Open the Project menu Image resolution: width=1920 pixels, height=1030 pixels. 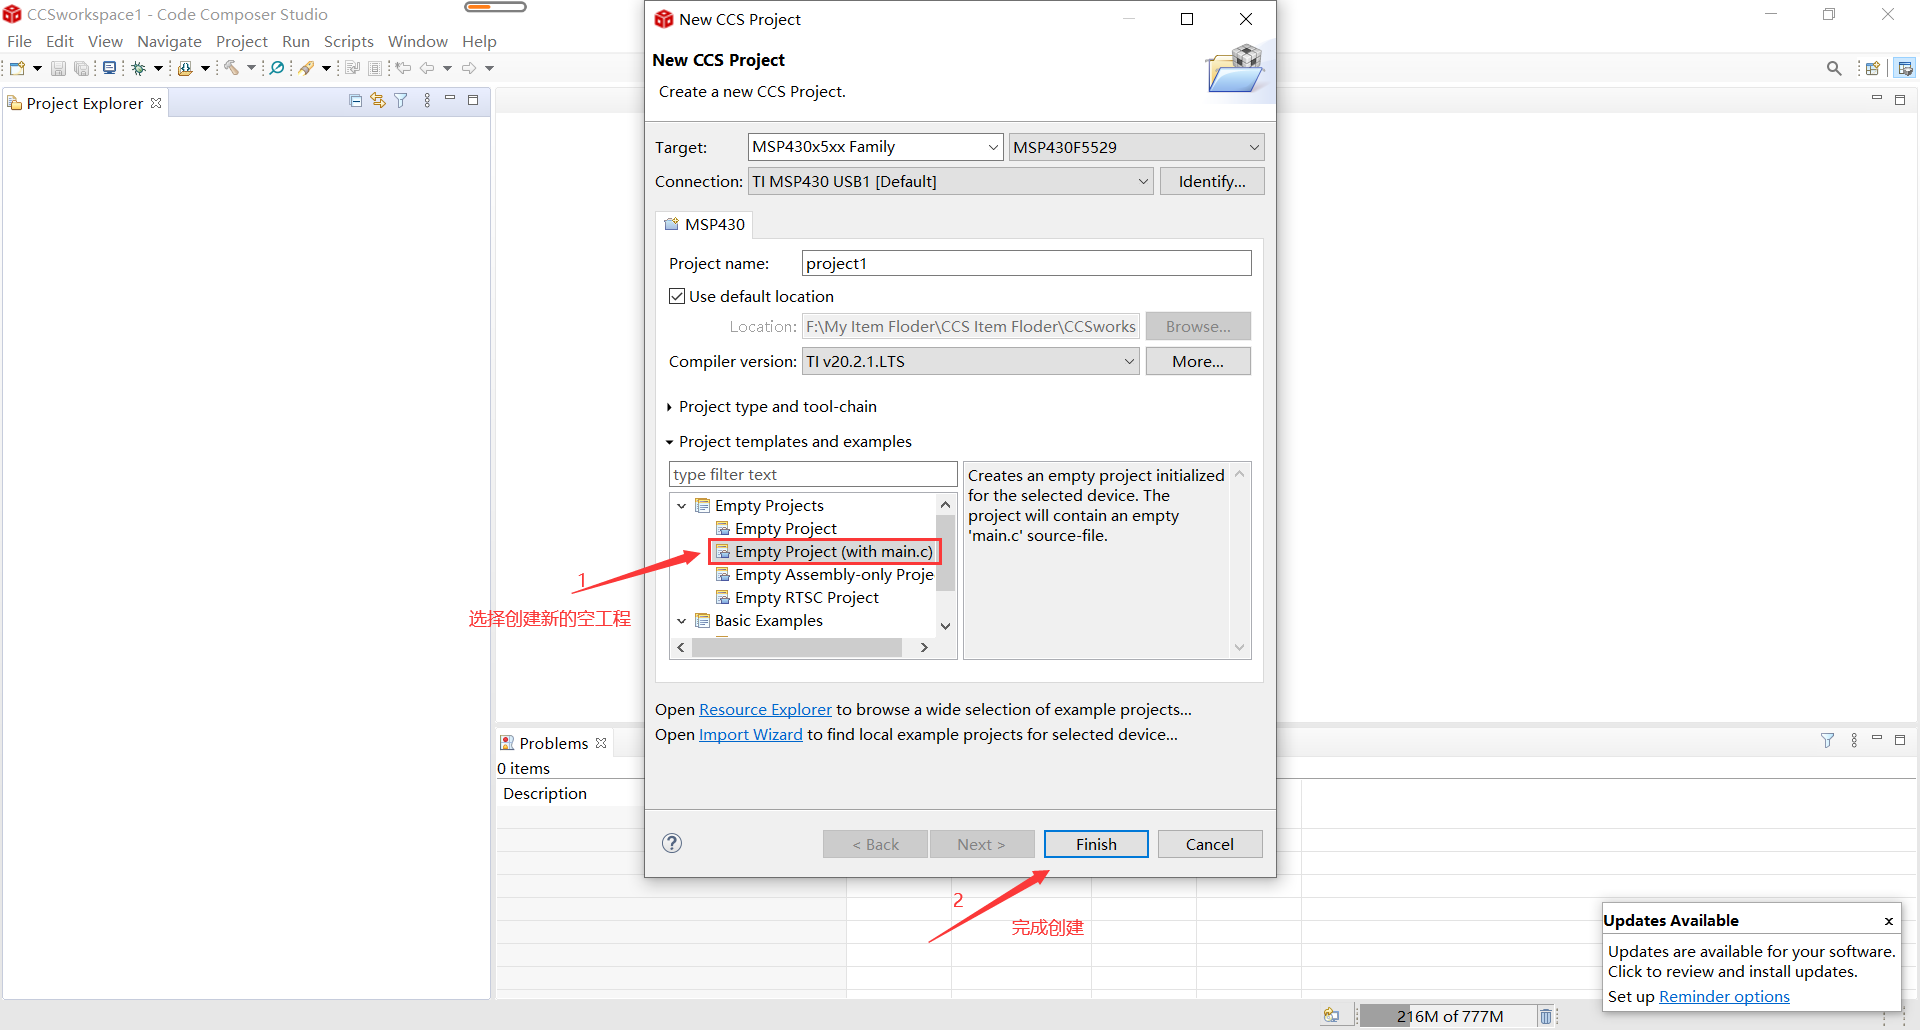click(x=242, y=41)
